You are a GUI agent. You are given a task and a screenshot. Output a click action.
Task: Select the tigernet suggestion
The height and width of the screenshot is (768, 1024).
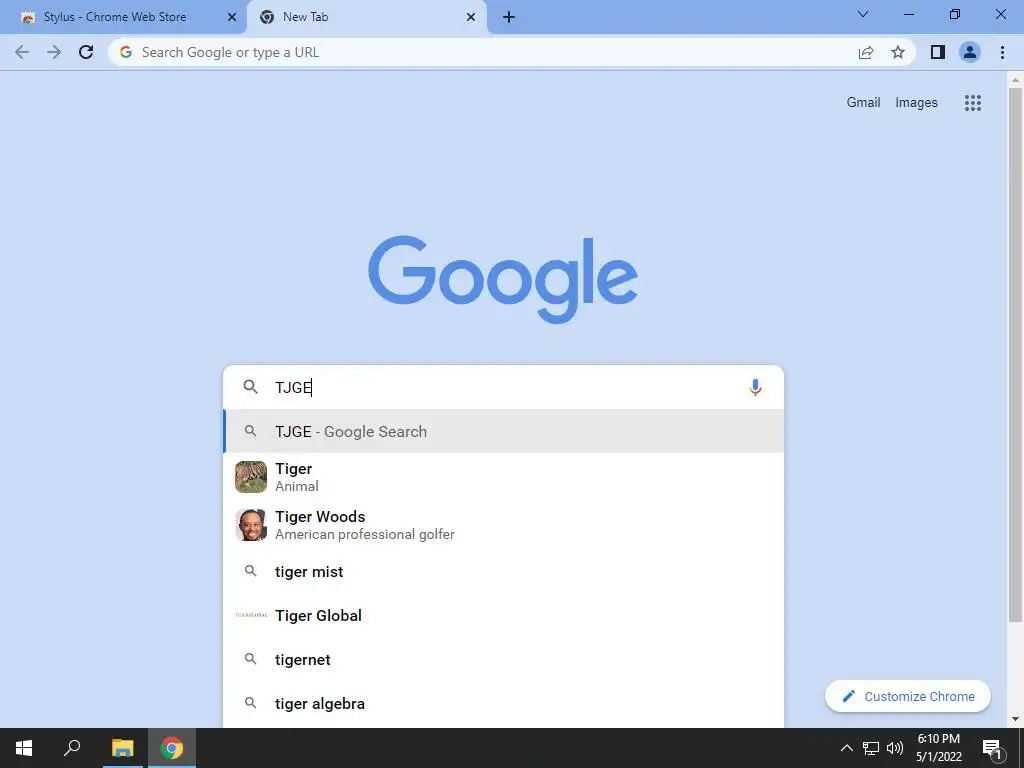[x=504, y=660]
